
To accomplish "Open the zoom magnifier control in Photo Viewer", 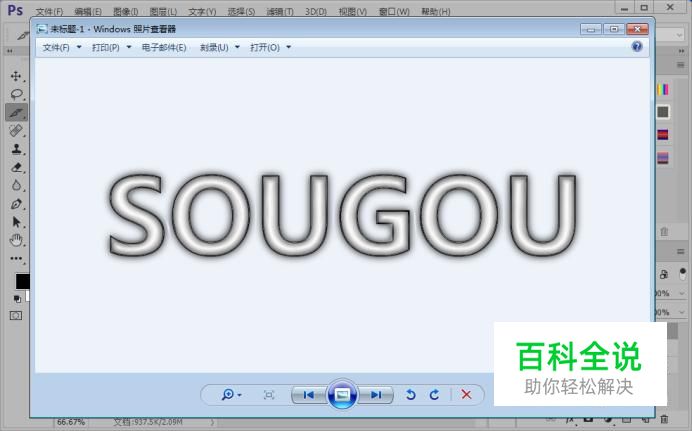I will point(231,394).
